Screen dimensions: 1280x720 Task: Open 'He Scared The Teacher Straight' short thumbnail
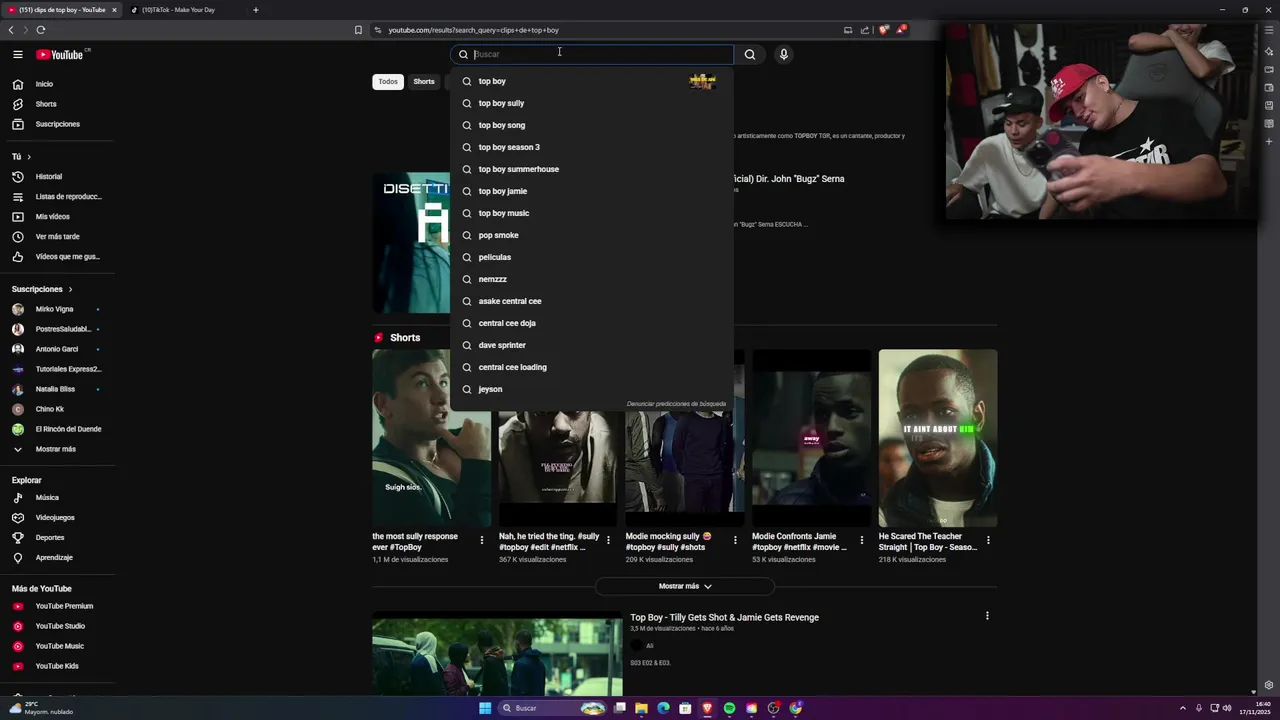pos(938,437)
